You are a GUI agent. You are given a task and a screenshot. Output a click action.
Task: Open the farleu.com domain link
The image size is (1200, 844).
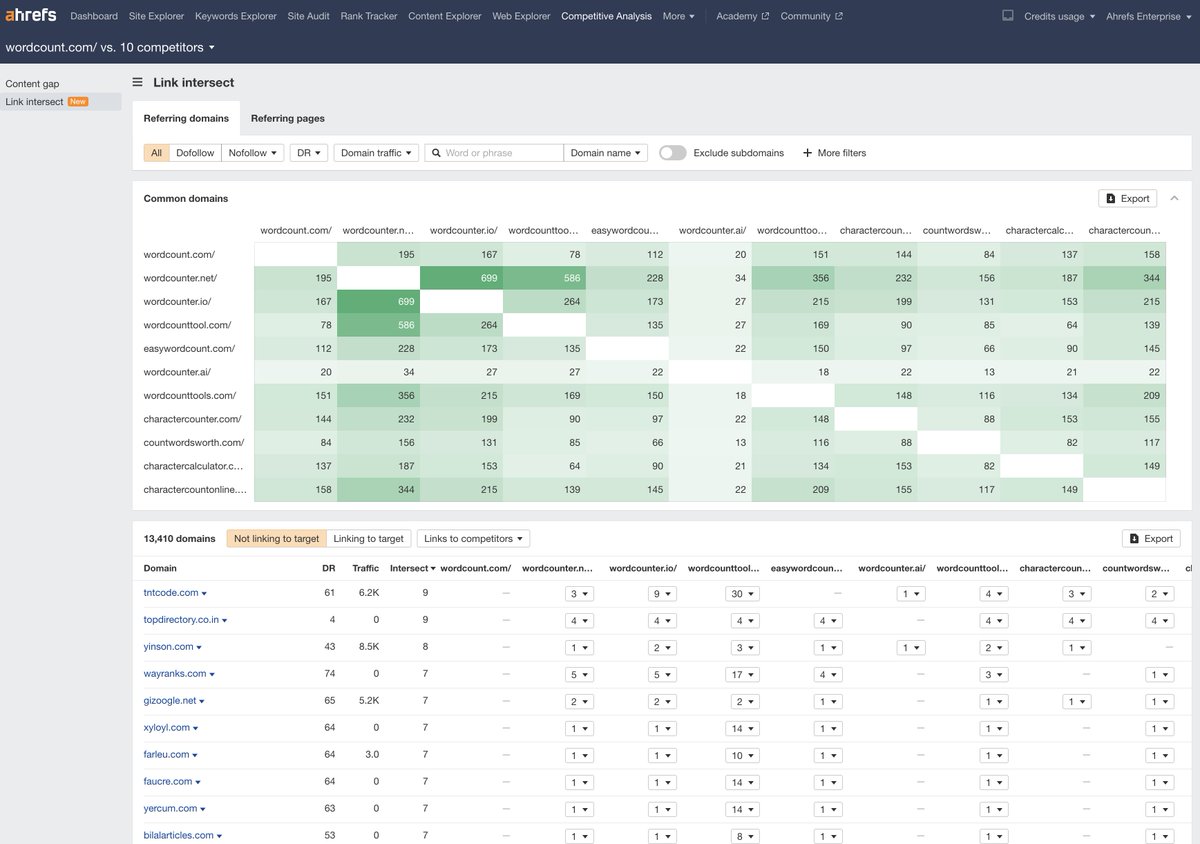coord(166,755)
